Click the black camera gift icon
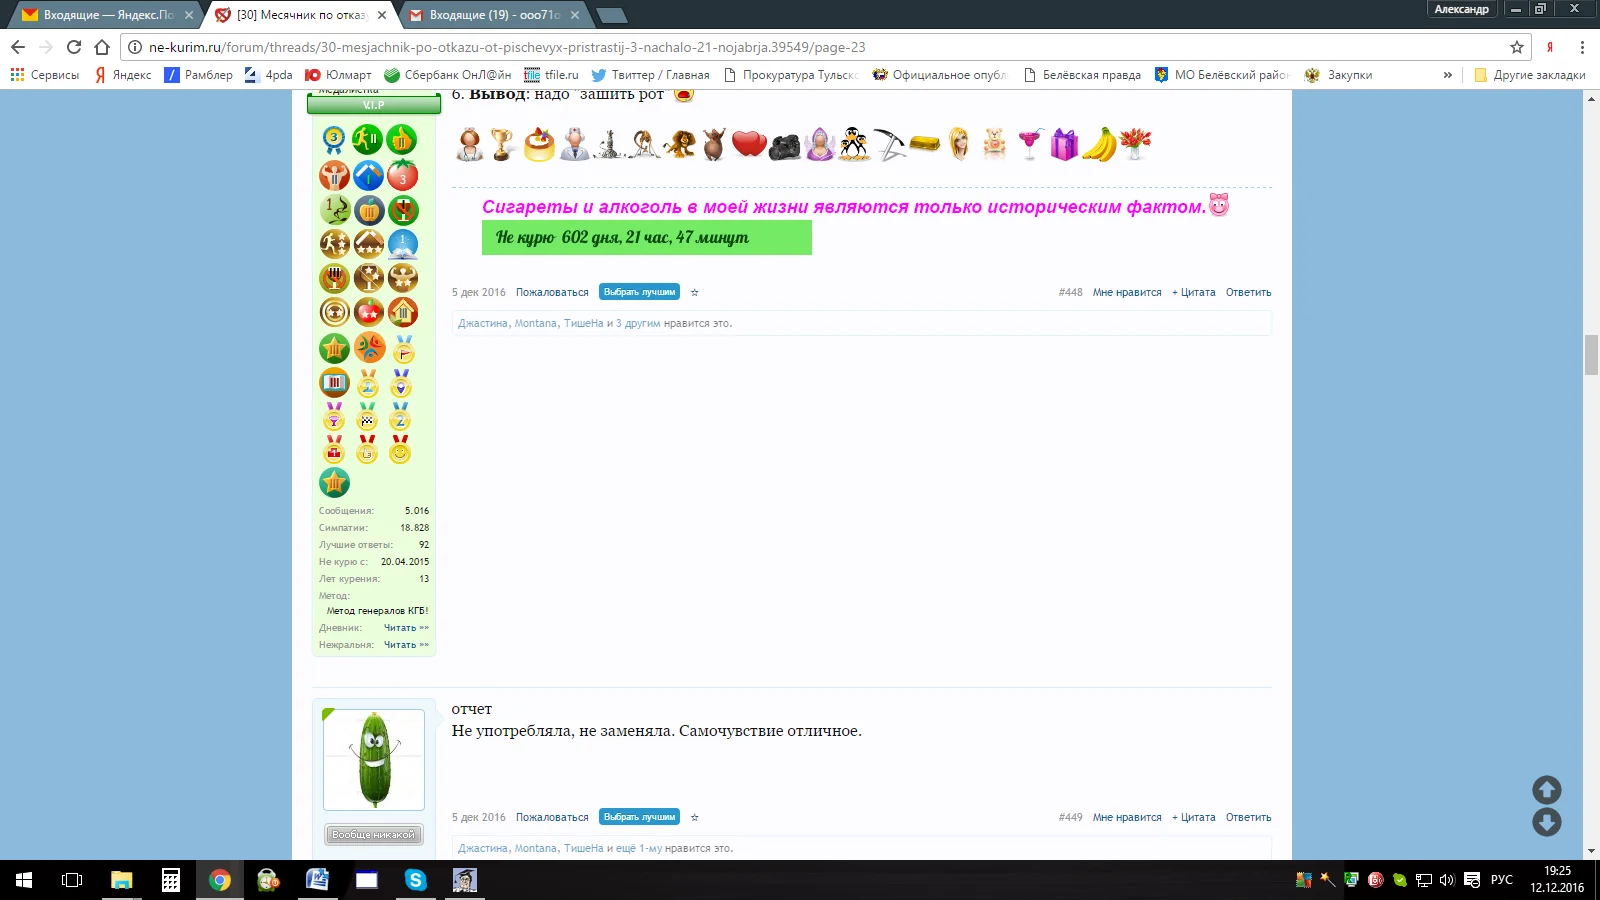The image size is (1600, 900). click(784, 147)
